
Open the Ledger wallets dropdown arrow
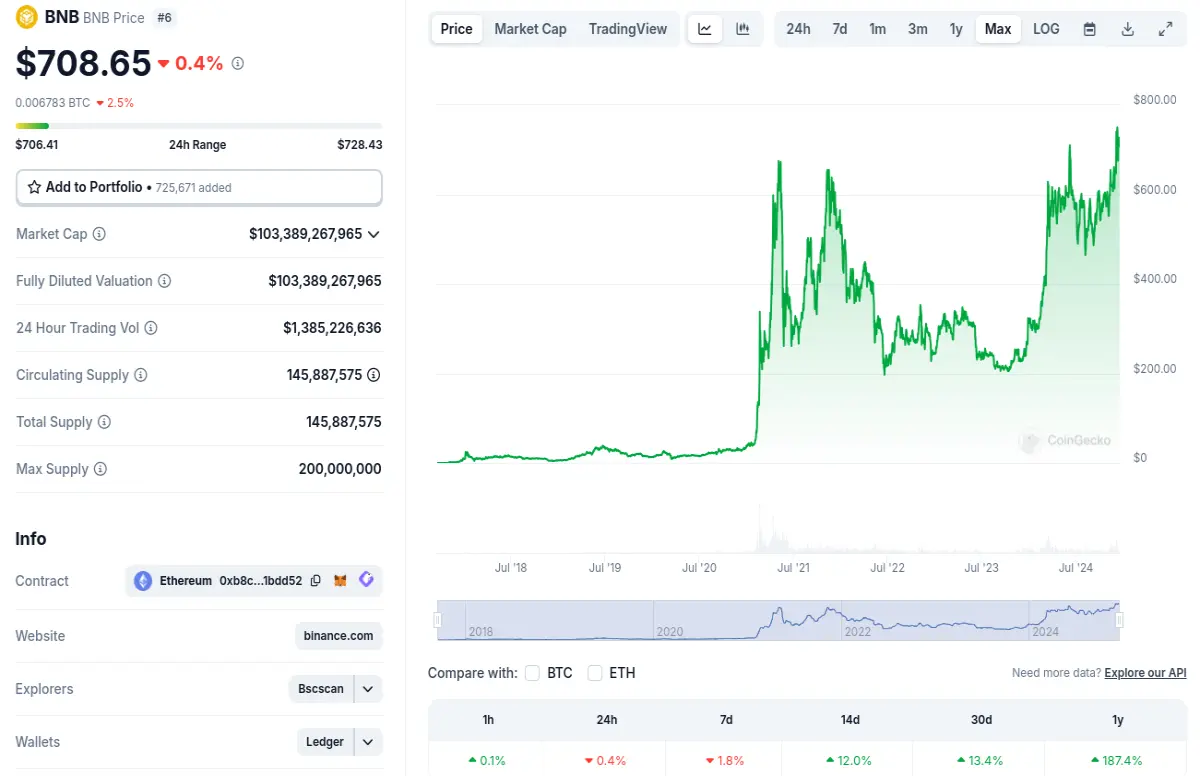pyautogui.click(x=368, y=742)
